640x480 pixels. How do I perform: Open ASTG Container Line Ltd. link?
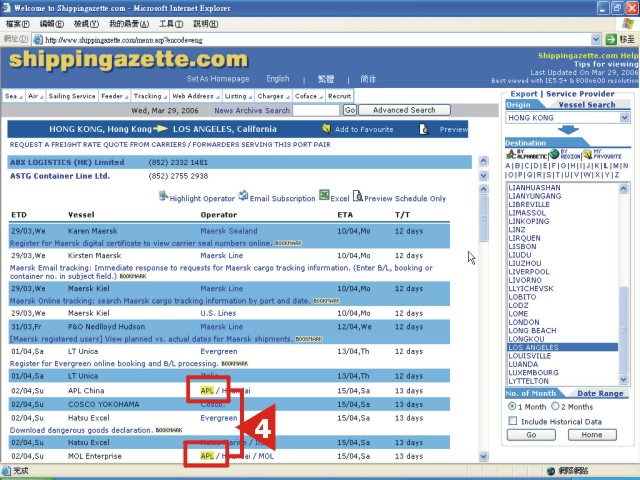[60, 176]
